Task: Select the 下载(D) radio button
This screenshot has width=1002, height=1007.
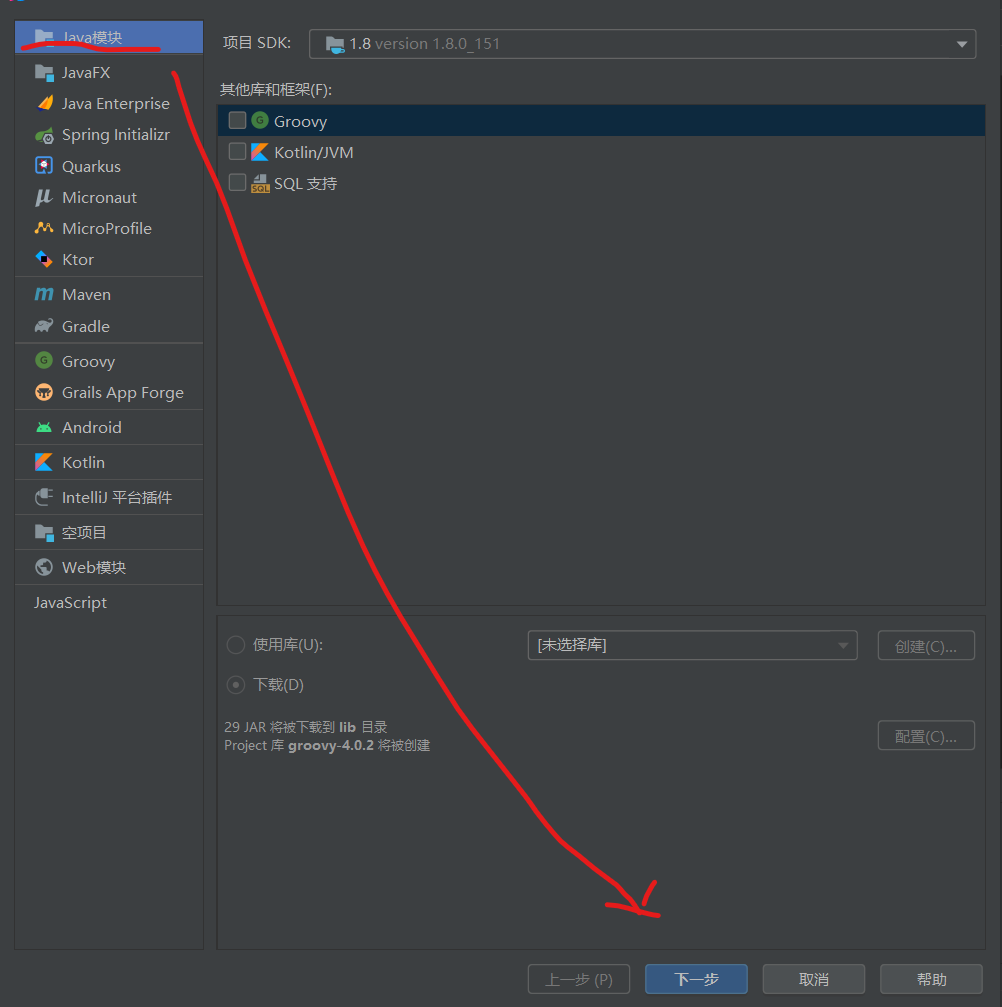Action: coord(236,685)
